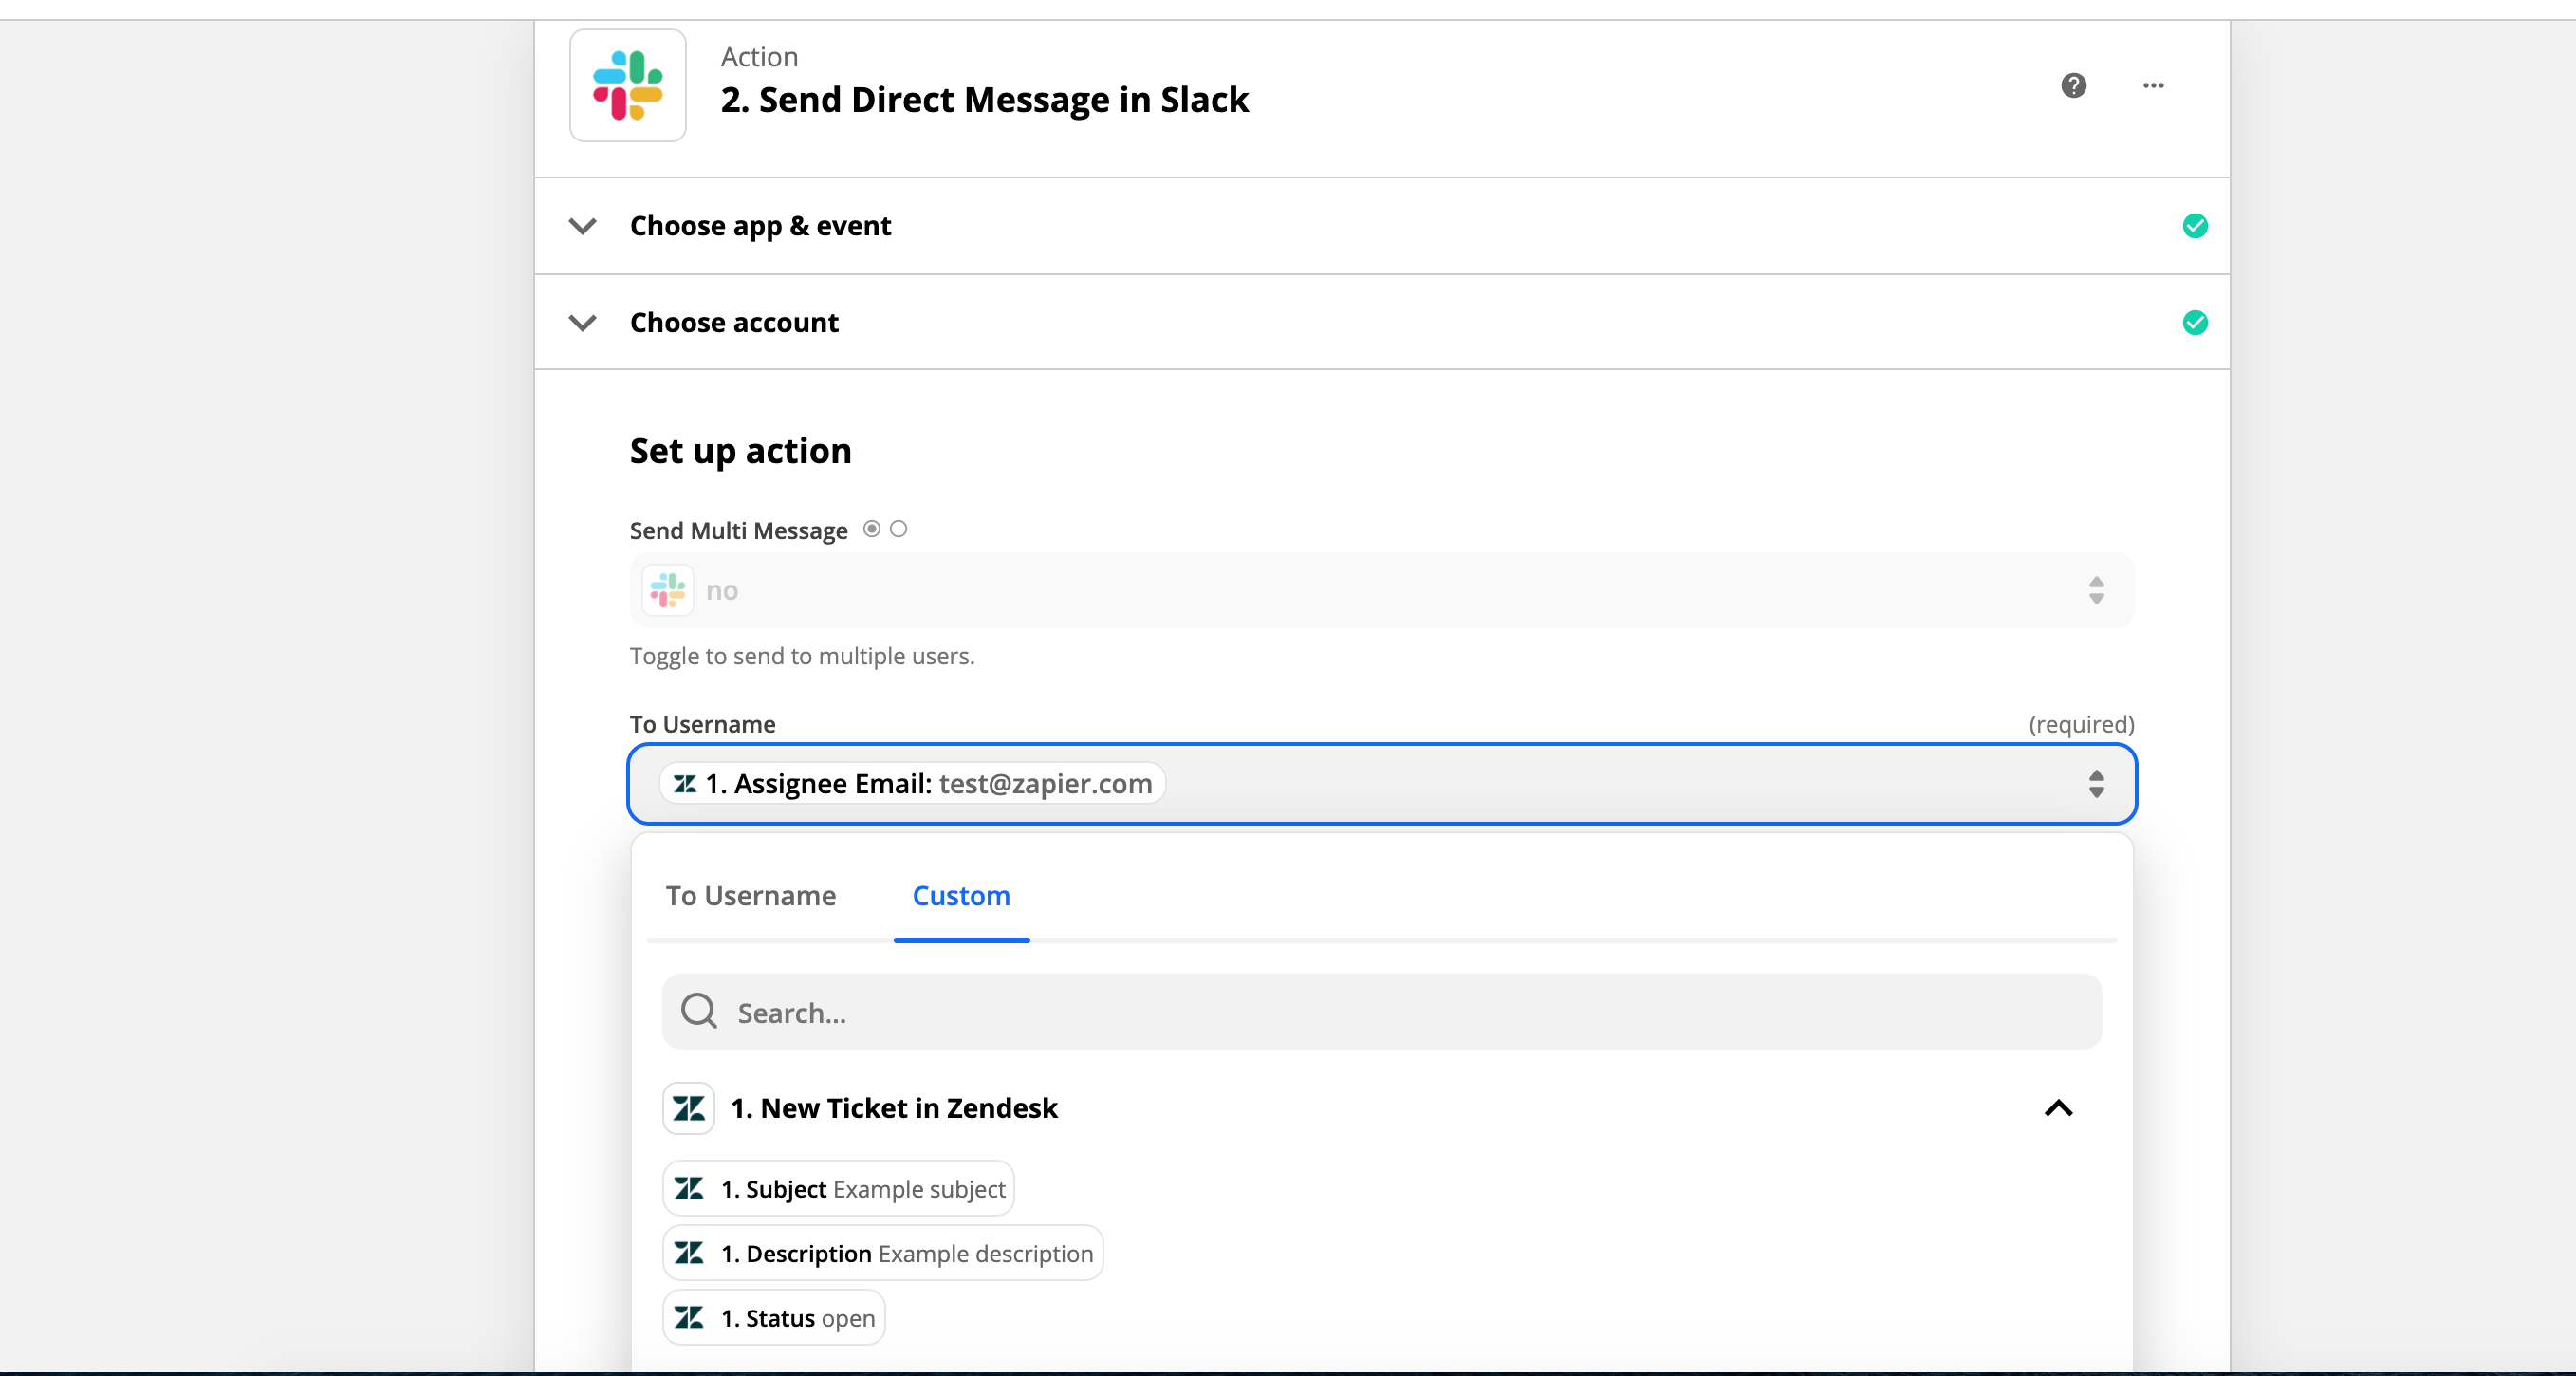Screen dimensions: 2576x1376
Task: Click the '(required)' label
Action: [x=2081, y=724]
